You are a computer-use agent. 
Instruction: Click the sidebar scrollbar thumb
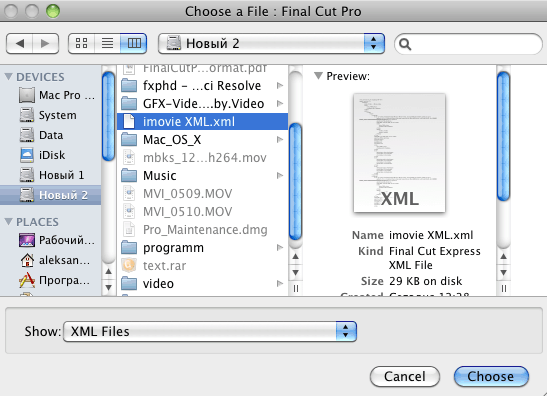[108, 116]
